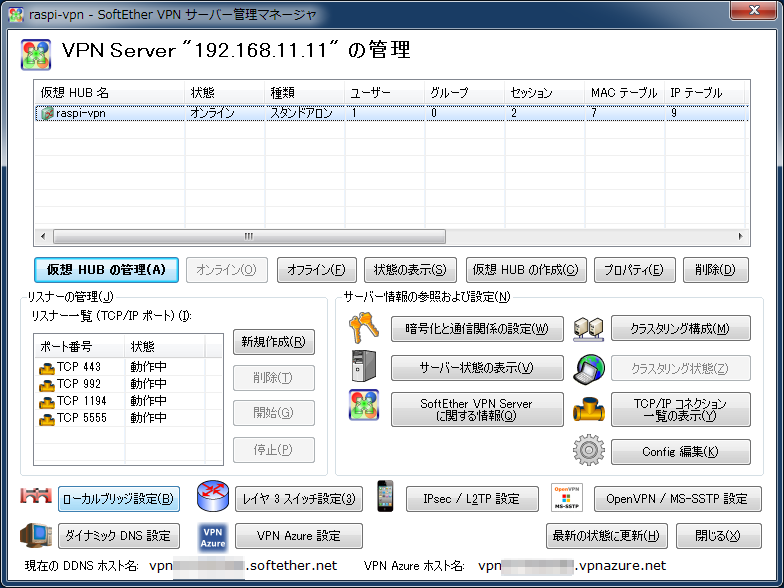Click the globe laptop clustering status icon
784x588 pixels.
[x=588, y=370]
